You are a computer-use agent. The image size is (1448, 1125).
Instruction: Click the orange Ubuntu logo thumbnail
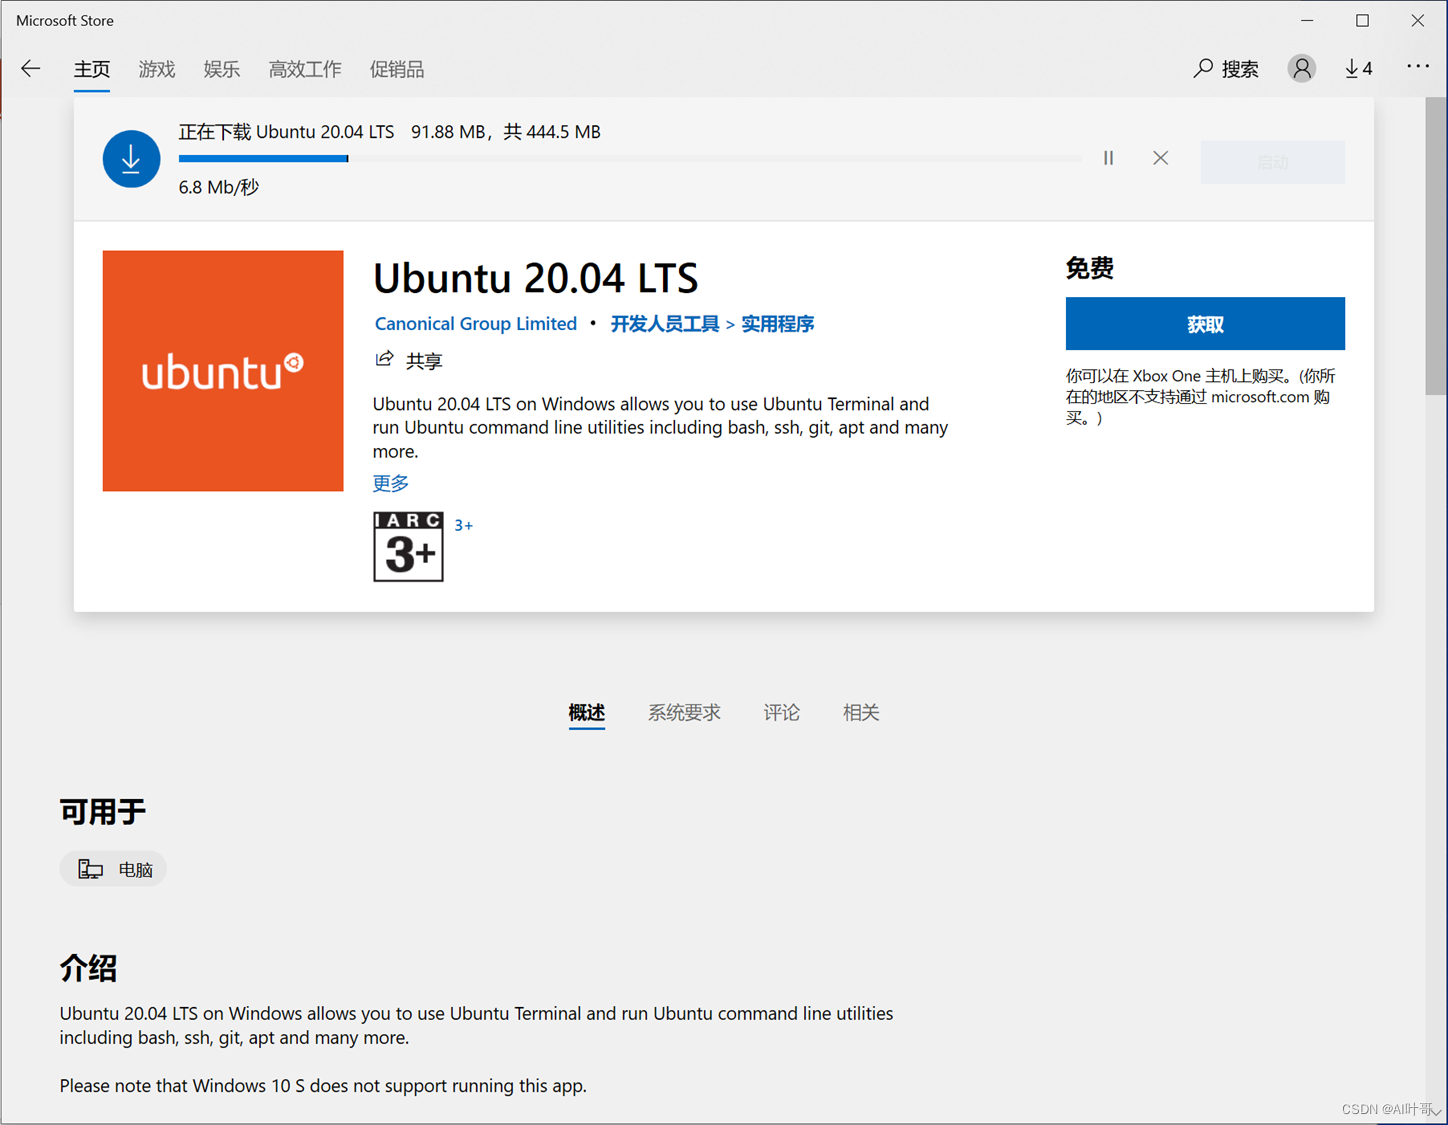point(223,371)
